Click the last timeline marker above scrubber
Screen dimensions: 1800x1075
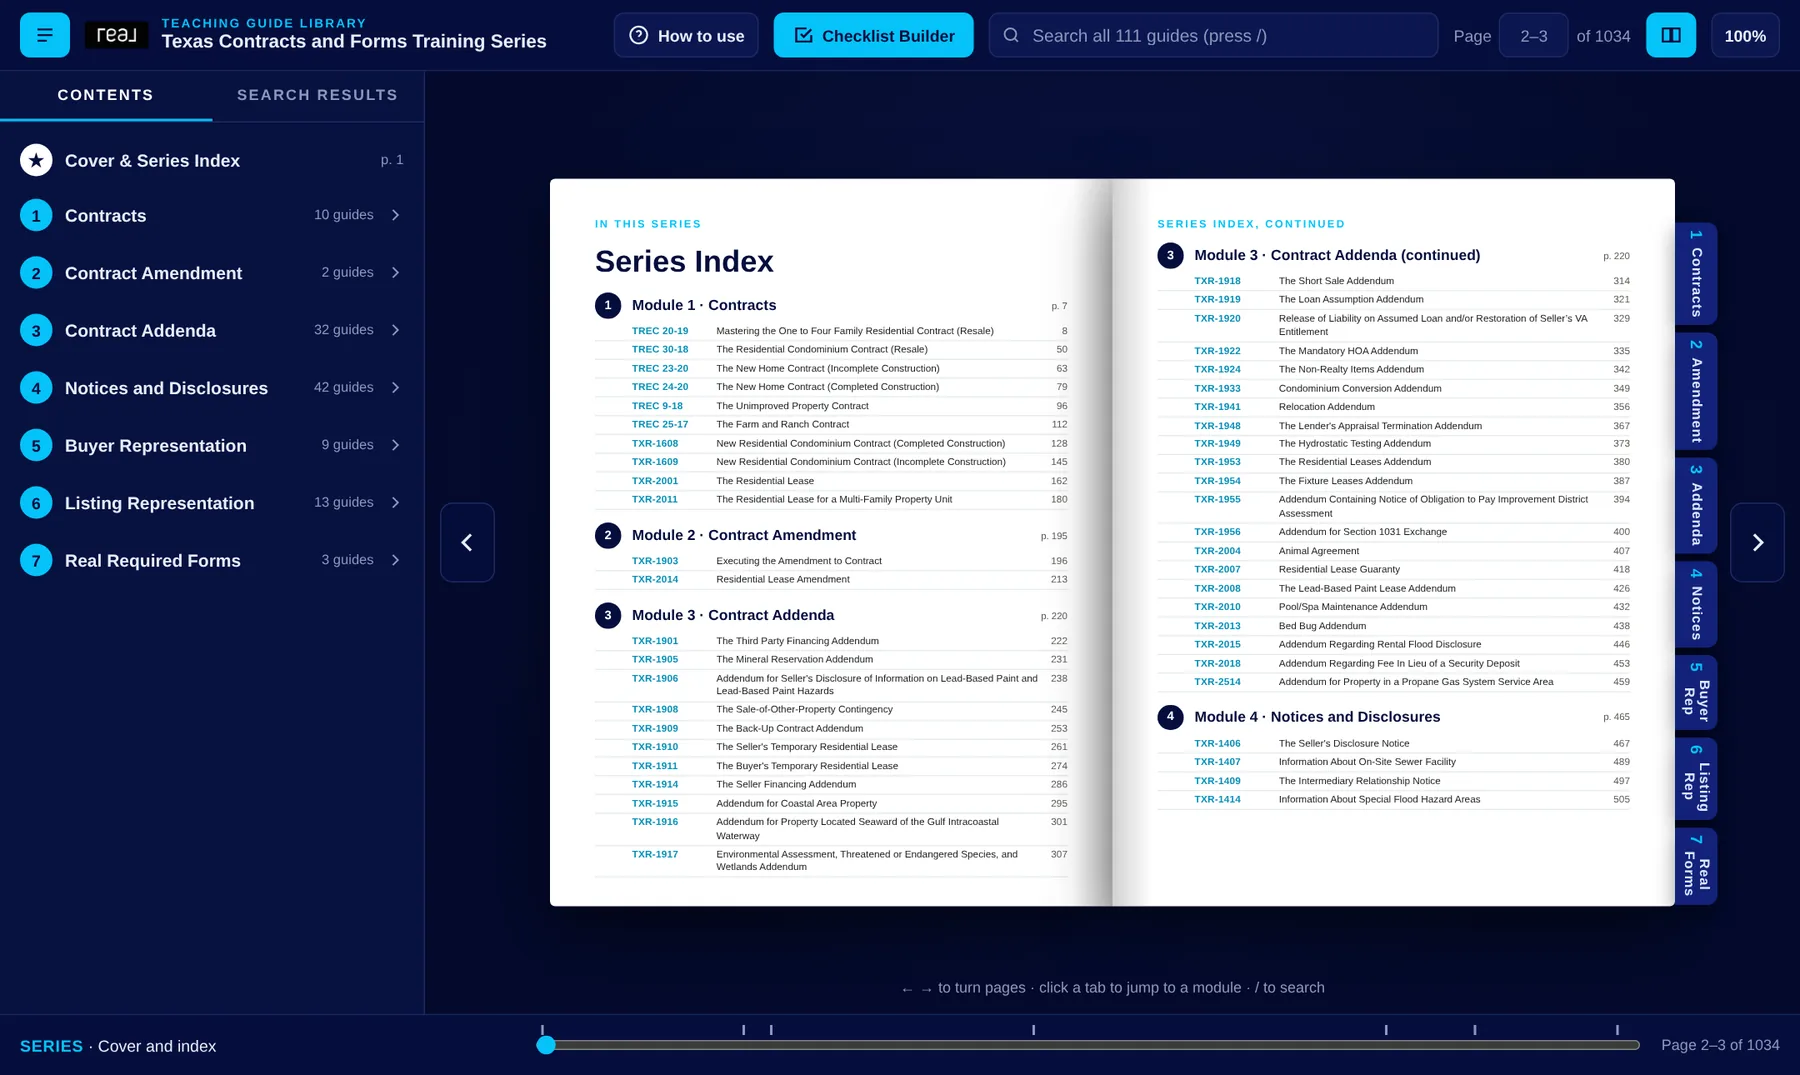[1617, 1030]
